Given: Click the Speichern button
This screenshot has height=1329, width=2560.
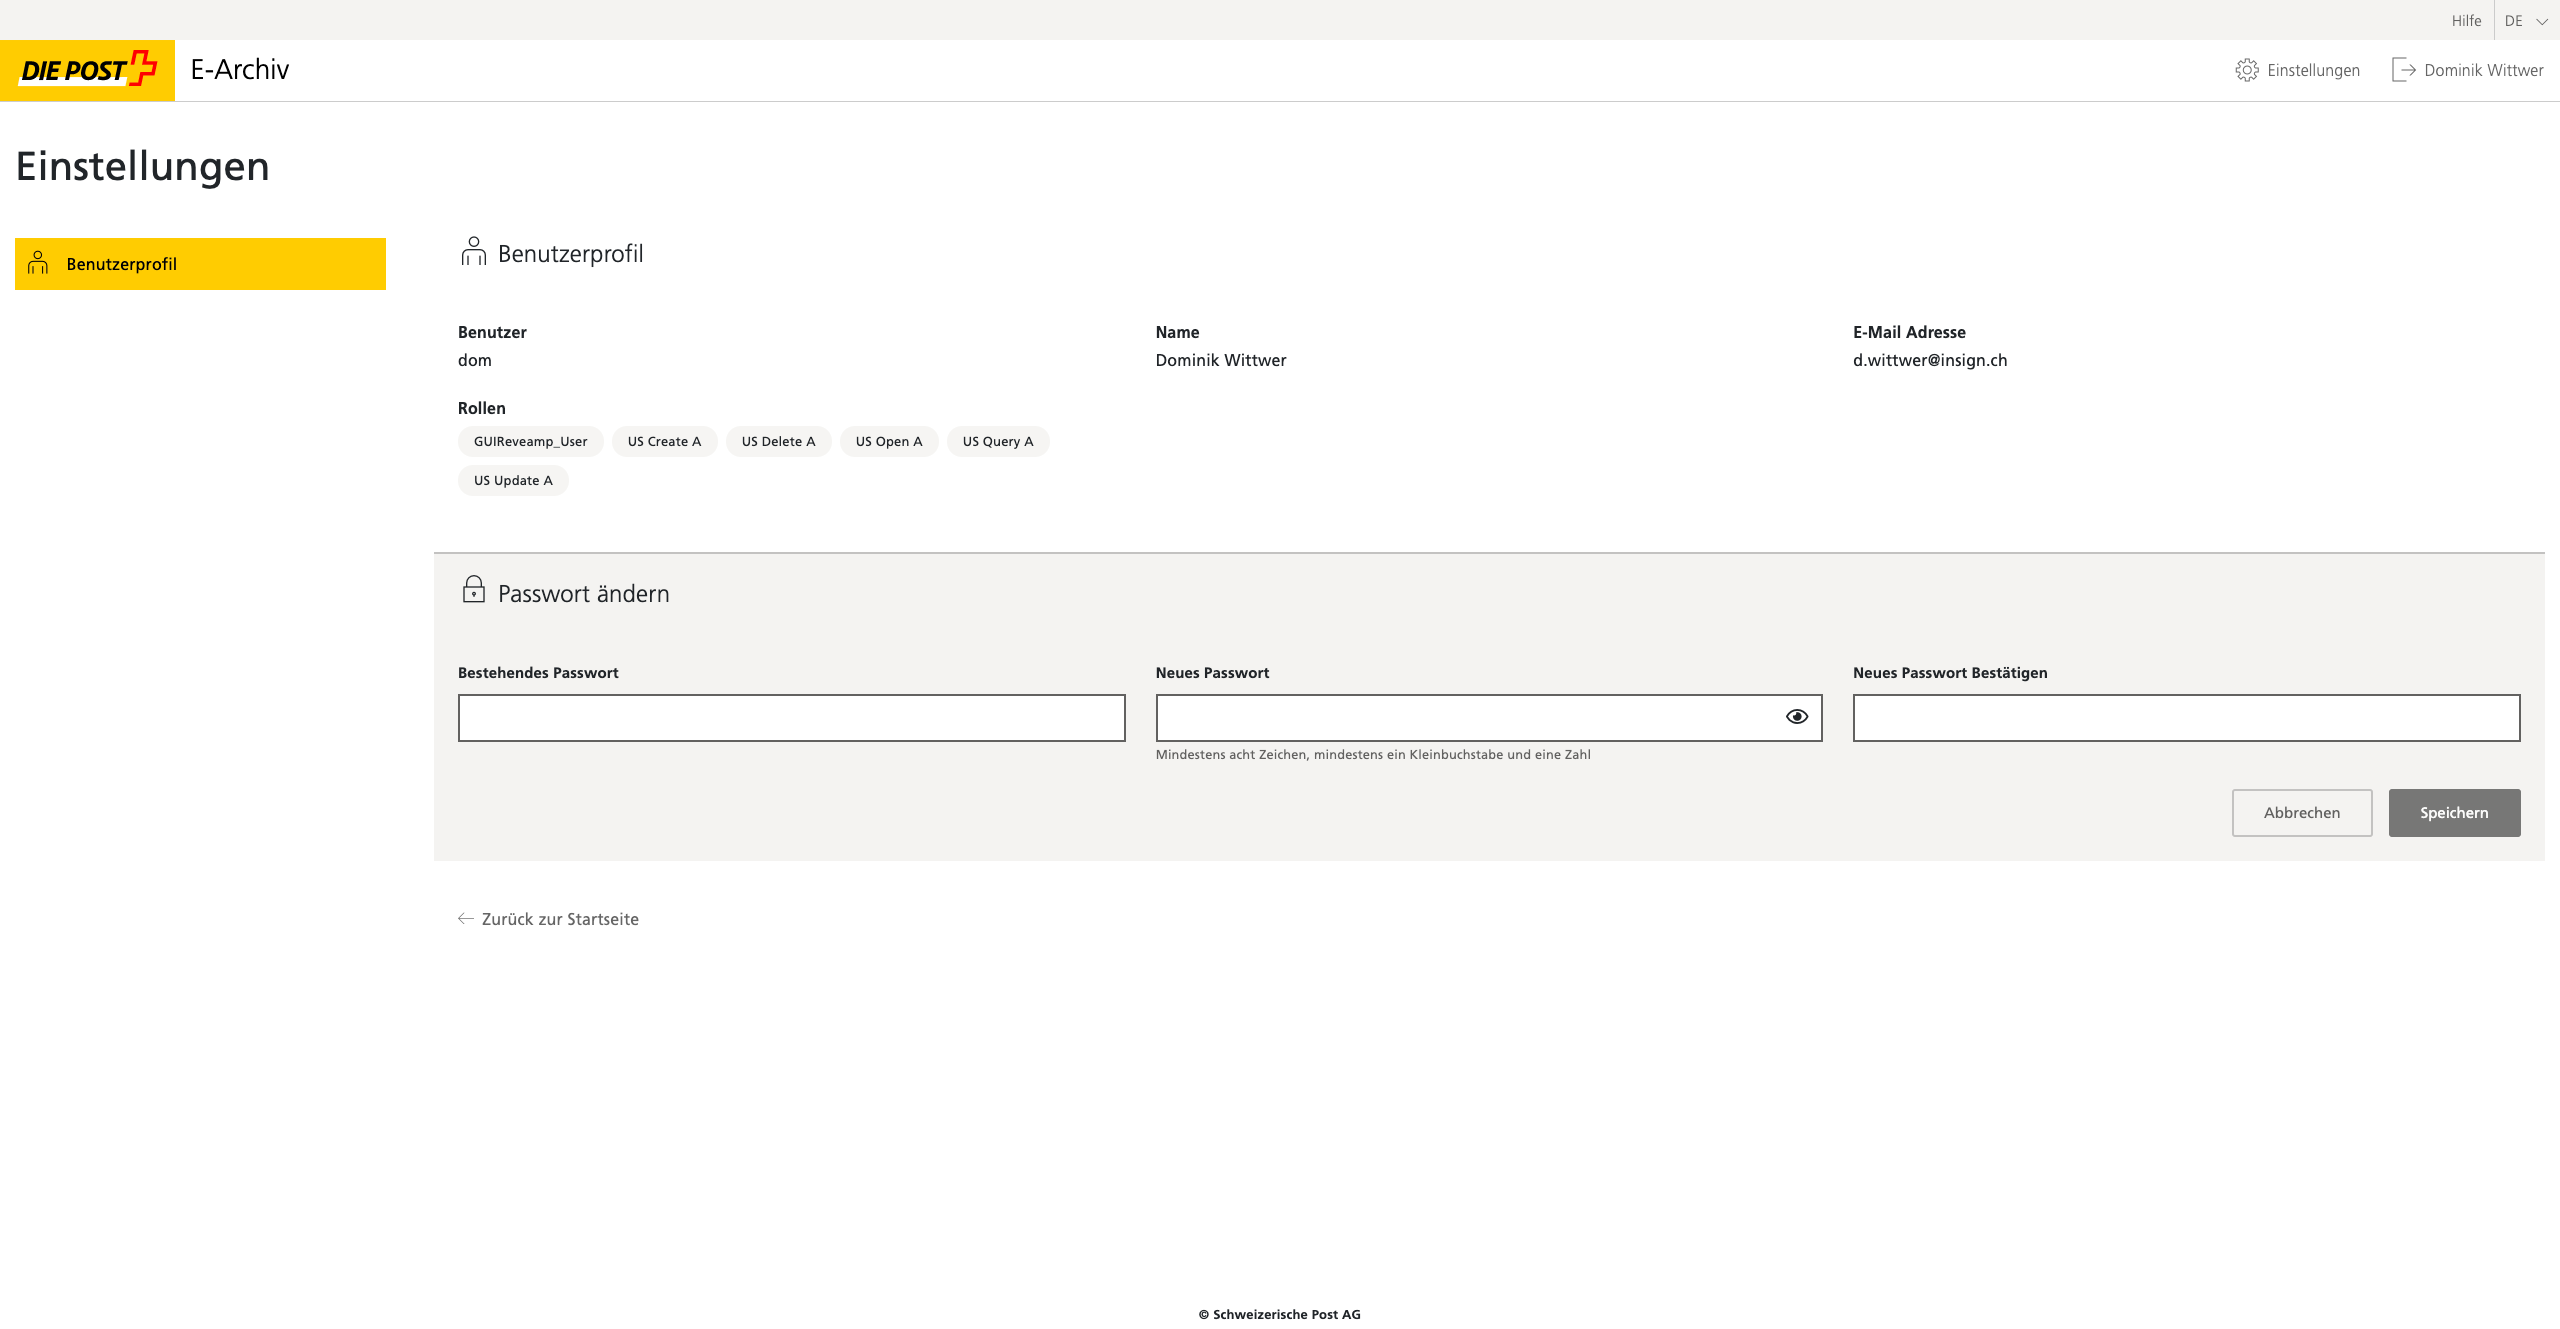Looking at the screenshot, I should click(2454, 813).
